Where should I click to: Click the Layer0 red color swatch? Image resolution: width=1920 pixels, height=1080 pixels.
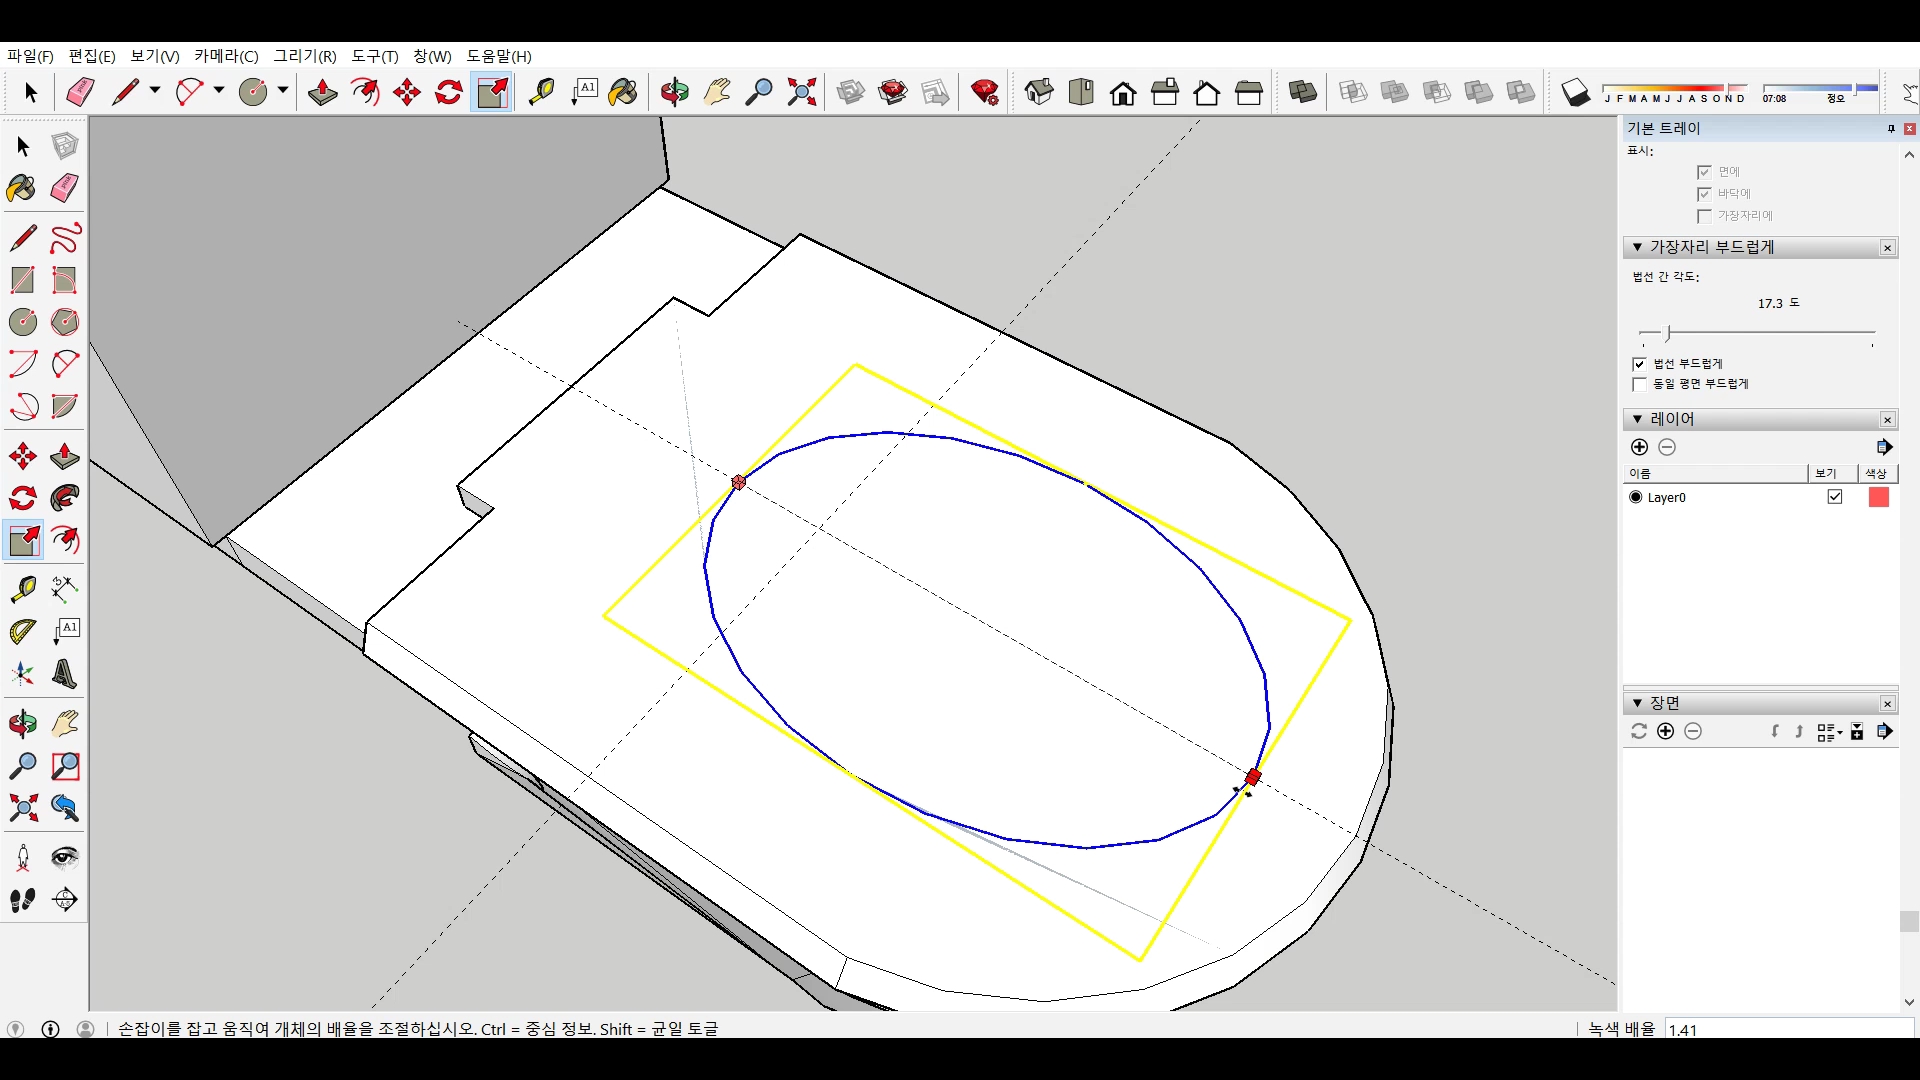[x=1879, y=497]
